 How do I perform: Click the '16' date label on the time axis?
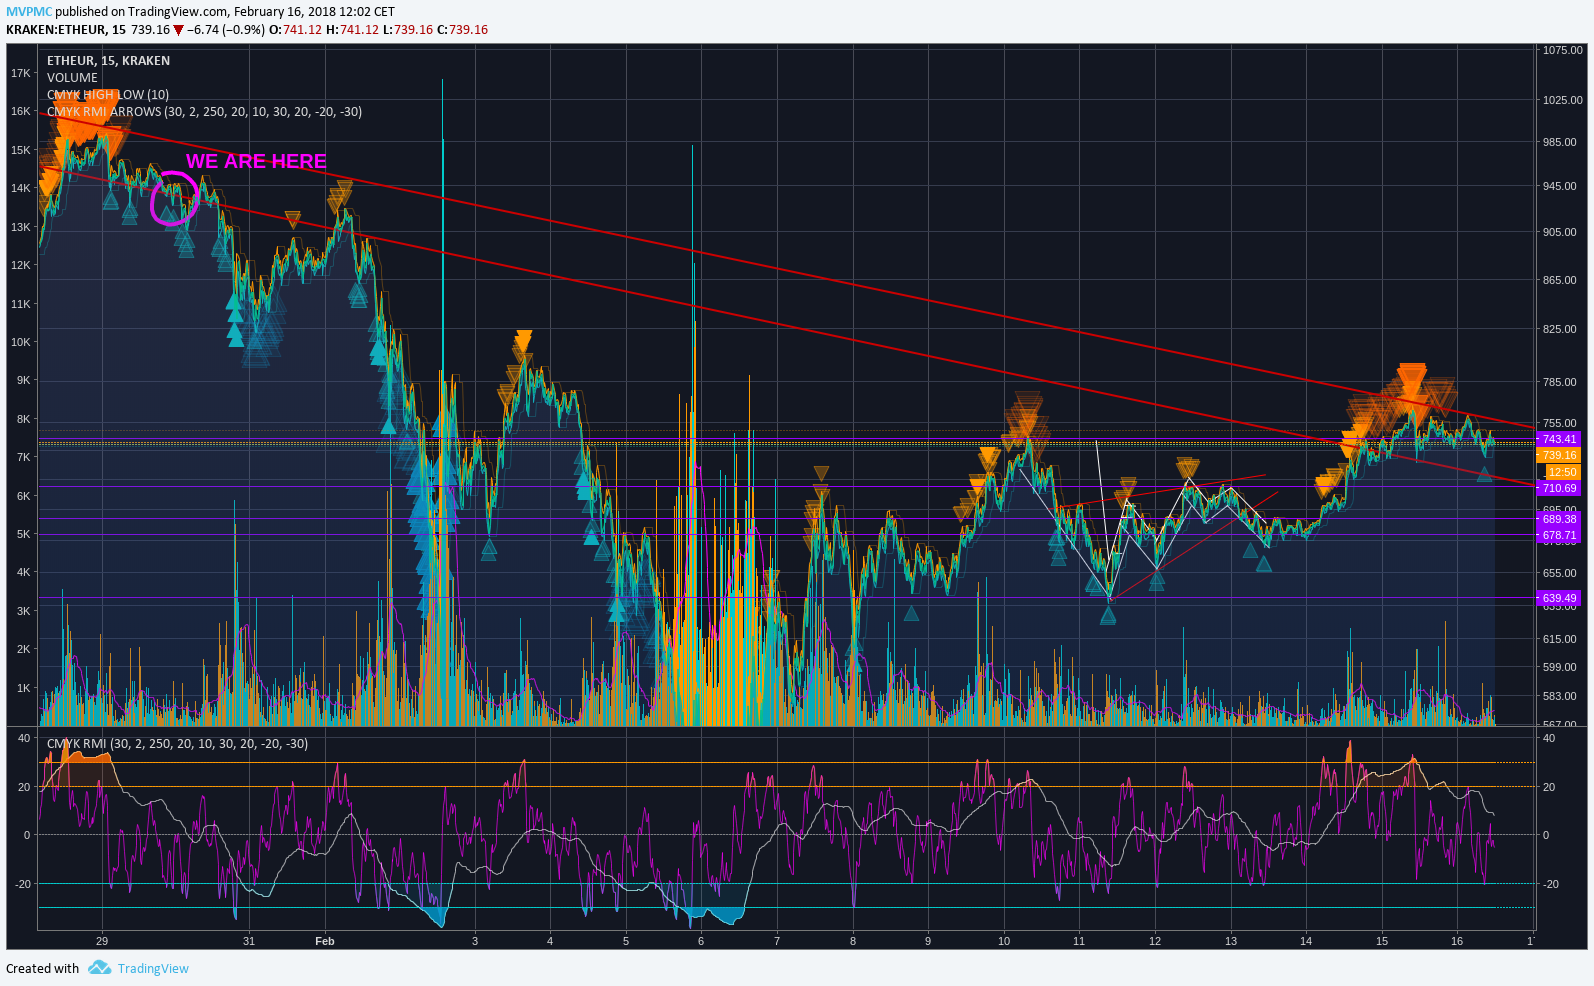1457,941
